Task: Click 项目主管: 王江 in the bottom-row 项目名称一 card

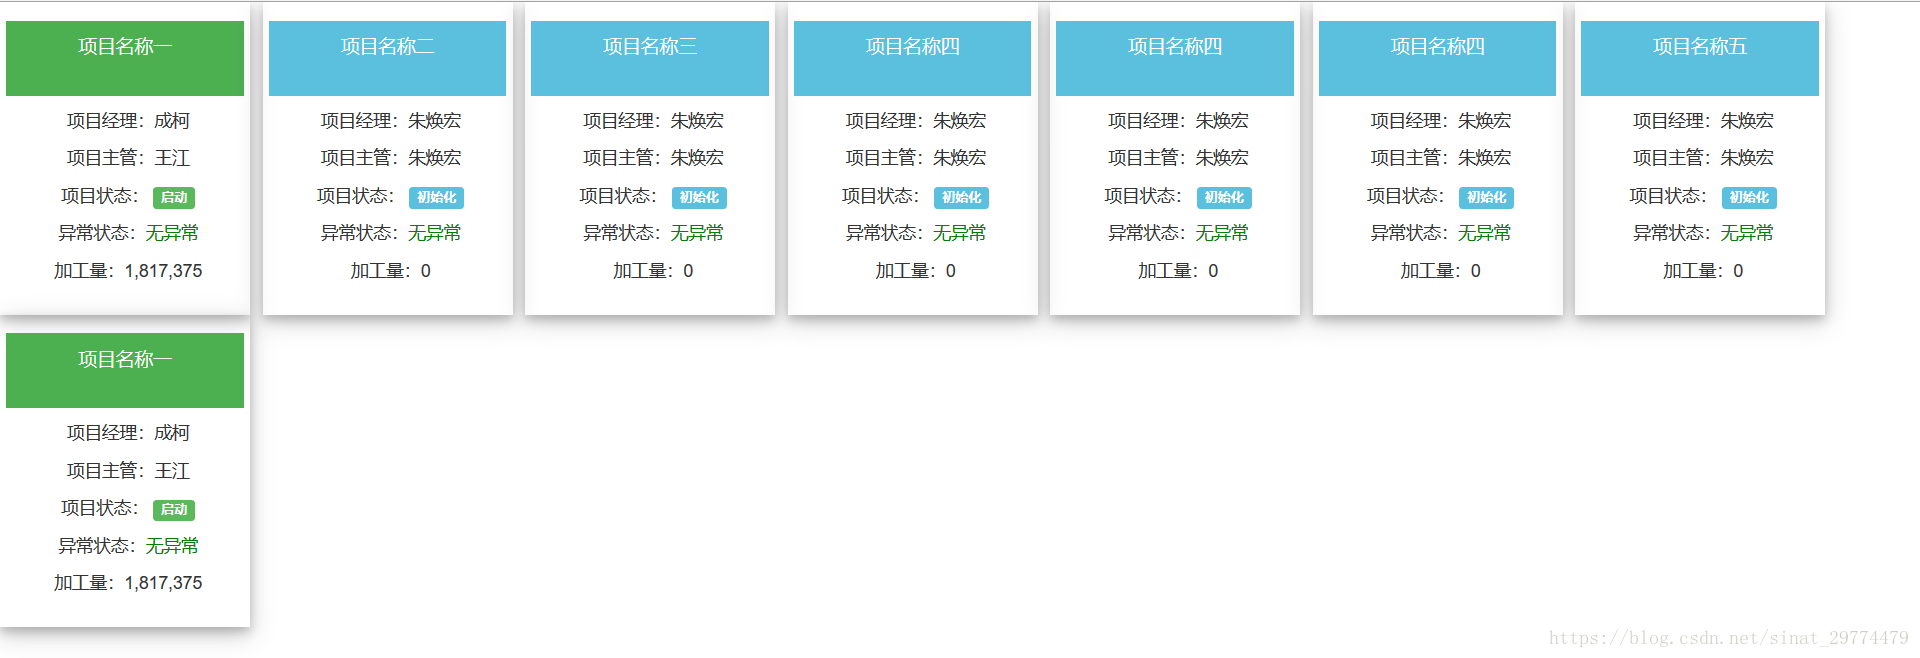Action: tap(128, 471)
